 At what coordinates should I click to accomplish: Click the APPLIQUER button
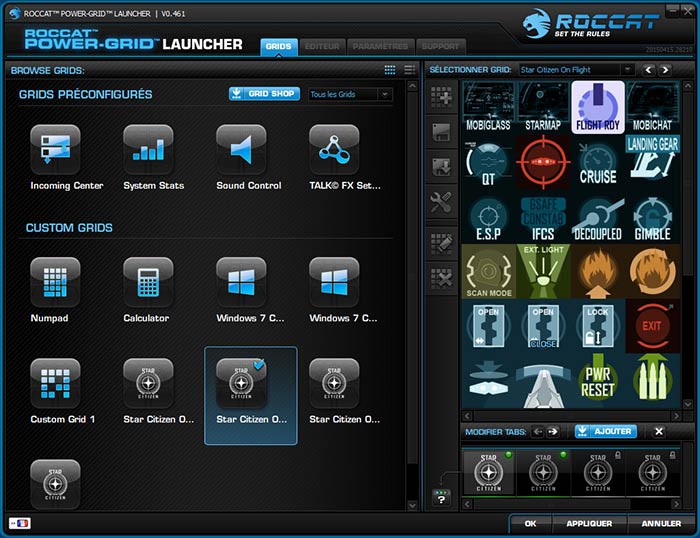click(x=589, y=523)
